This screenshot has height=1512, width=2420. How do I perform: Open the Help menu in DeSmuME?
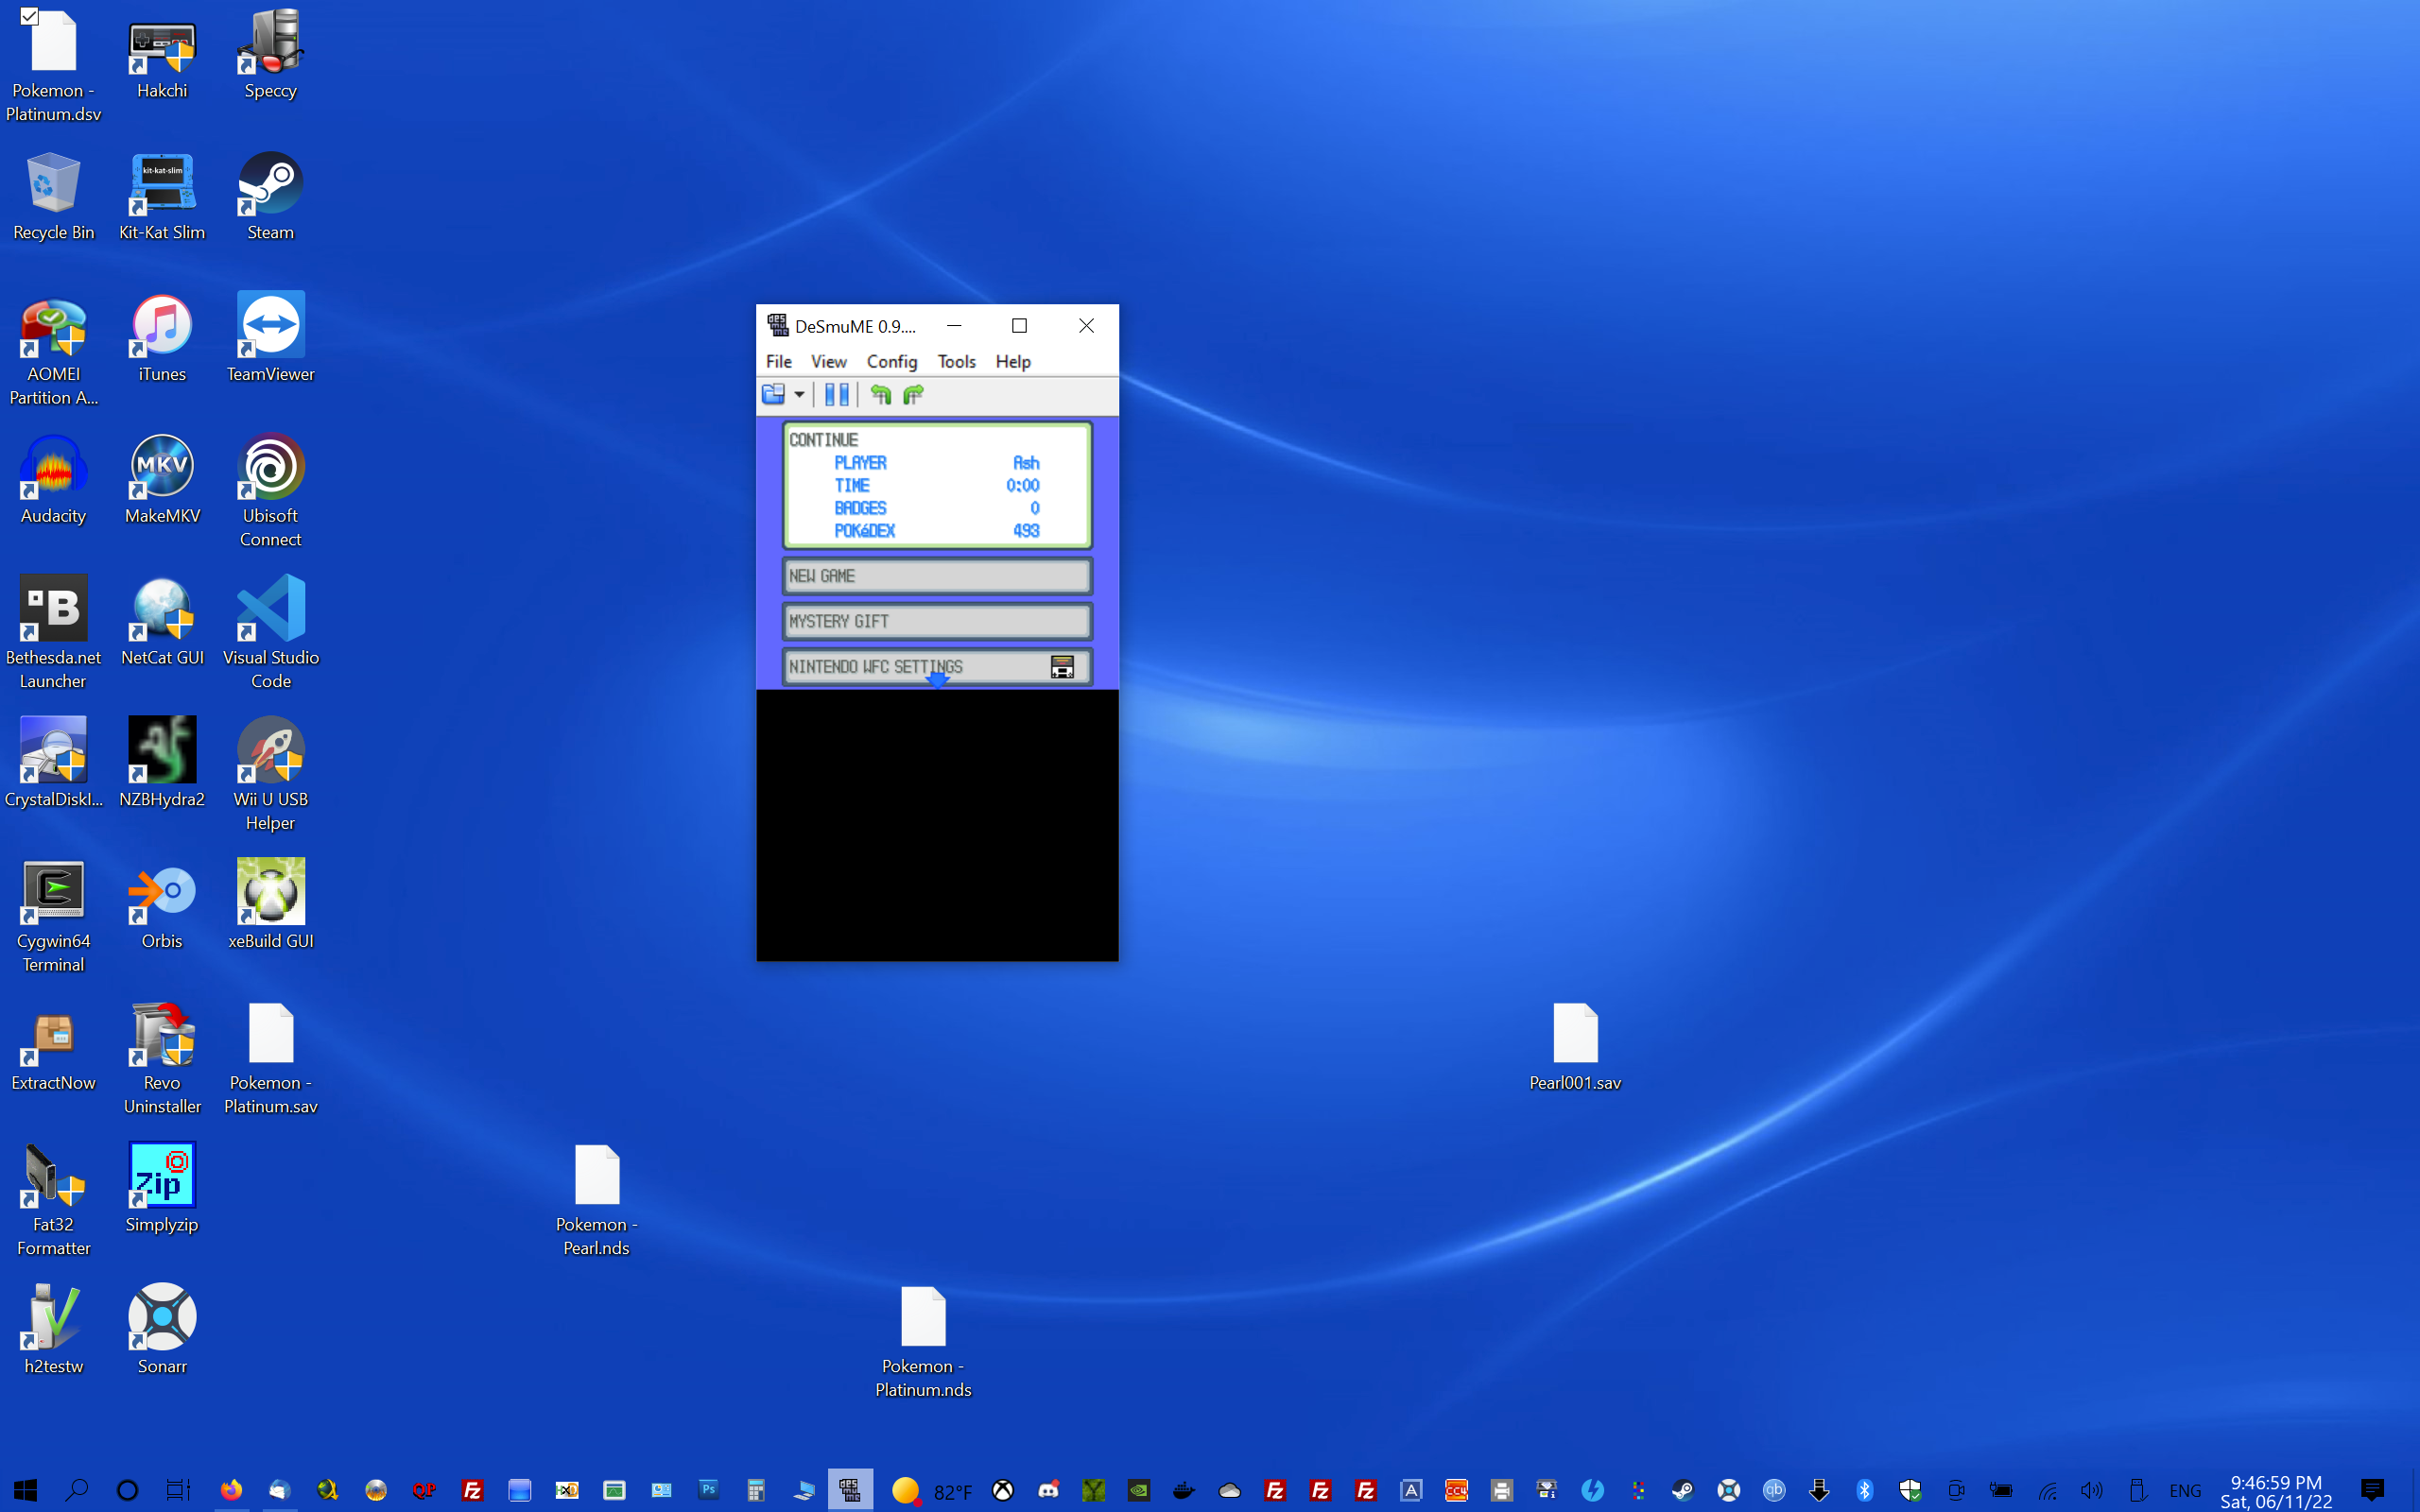(1012, 361)
